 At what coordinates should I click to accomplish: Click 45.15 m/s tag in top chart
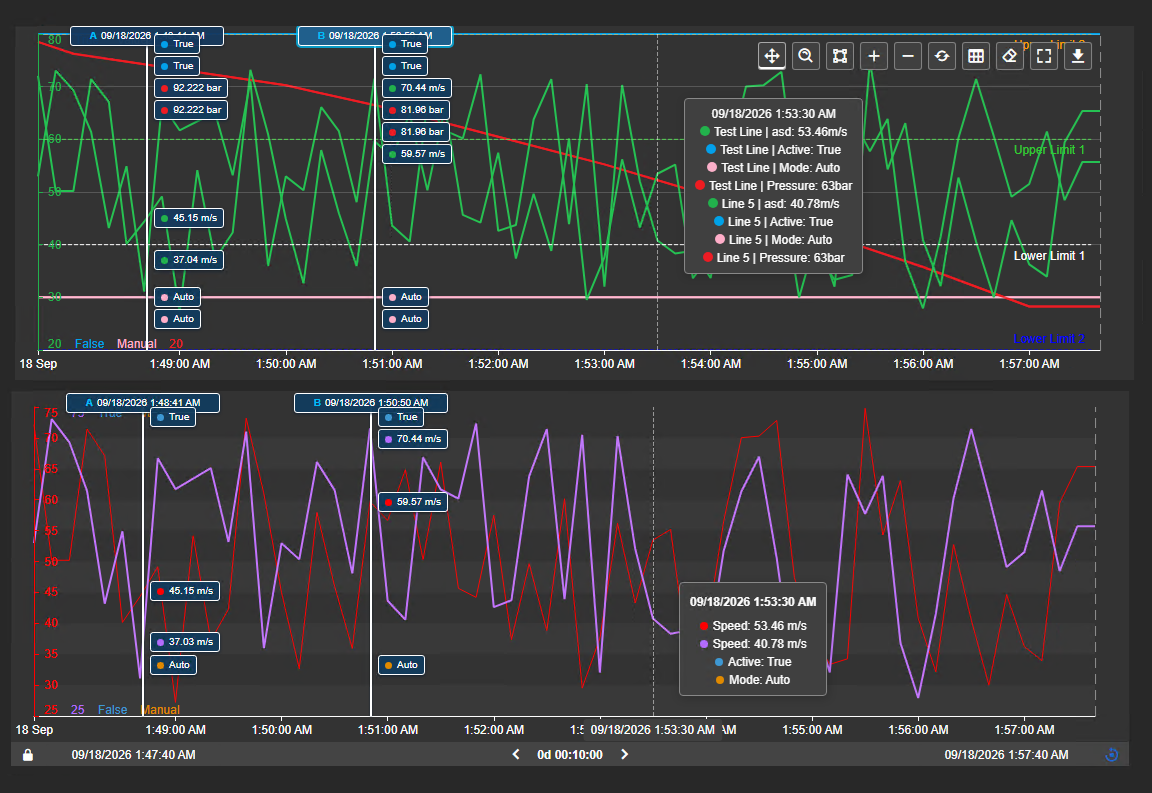pyautogui.click(x=189, y=218)
